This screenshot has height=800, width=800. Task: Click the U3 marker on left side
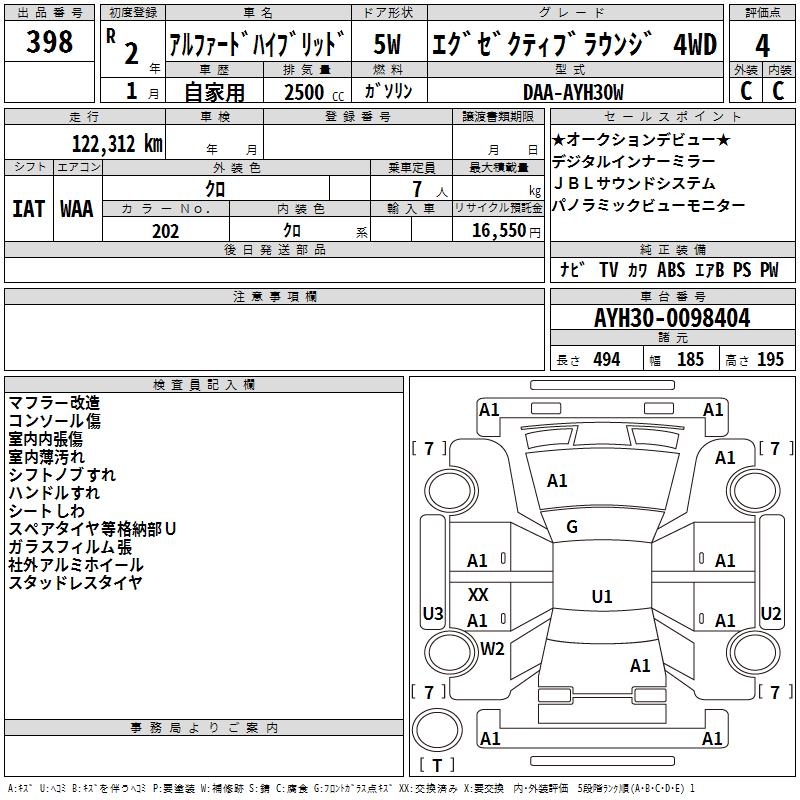433,613
